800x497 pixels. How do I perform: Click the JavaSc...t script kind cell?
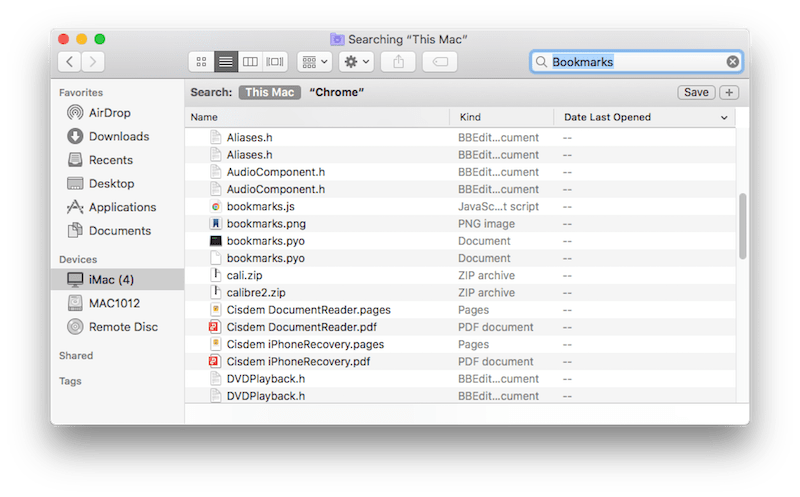click(498, 207)
